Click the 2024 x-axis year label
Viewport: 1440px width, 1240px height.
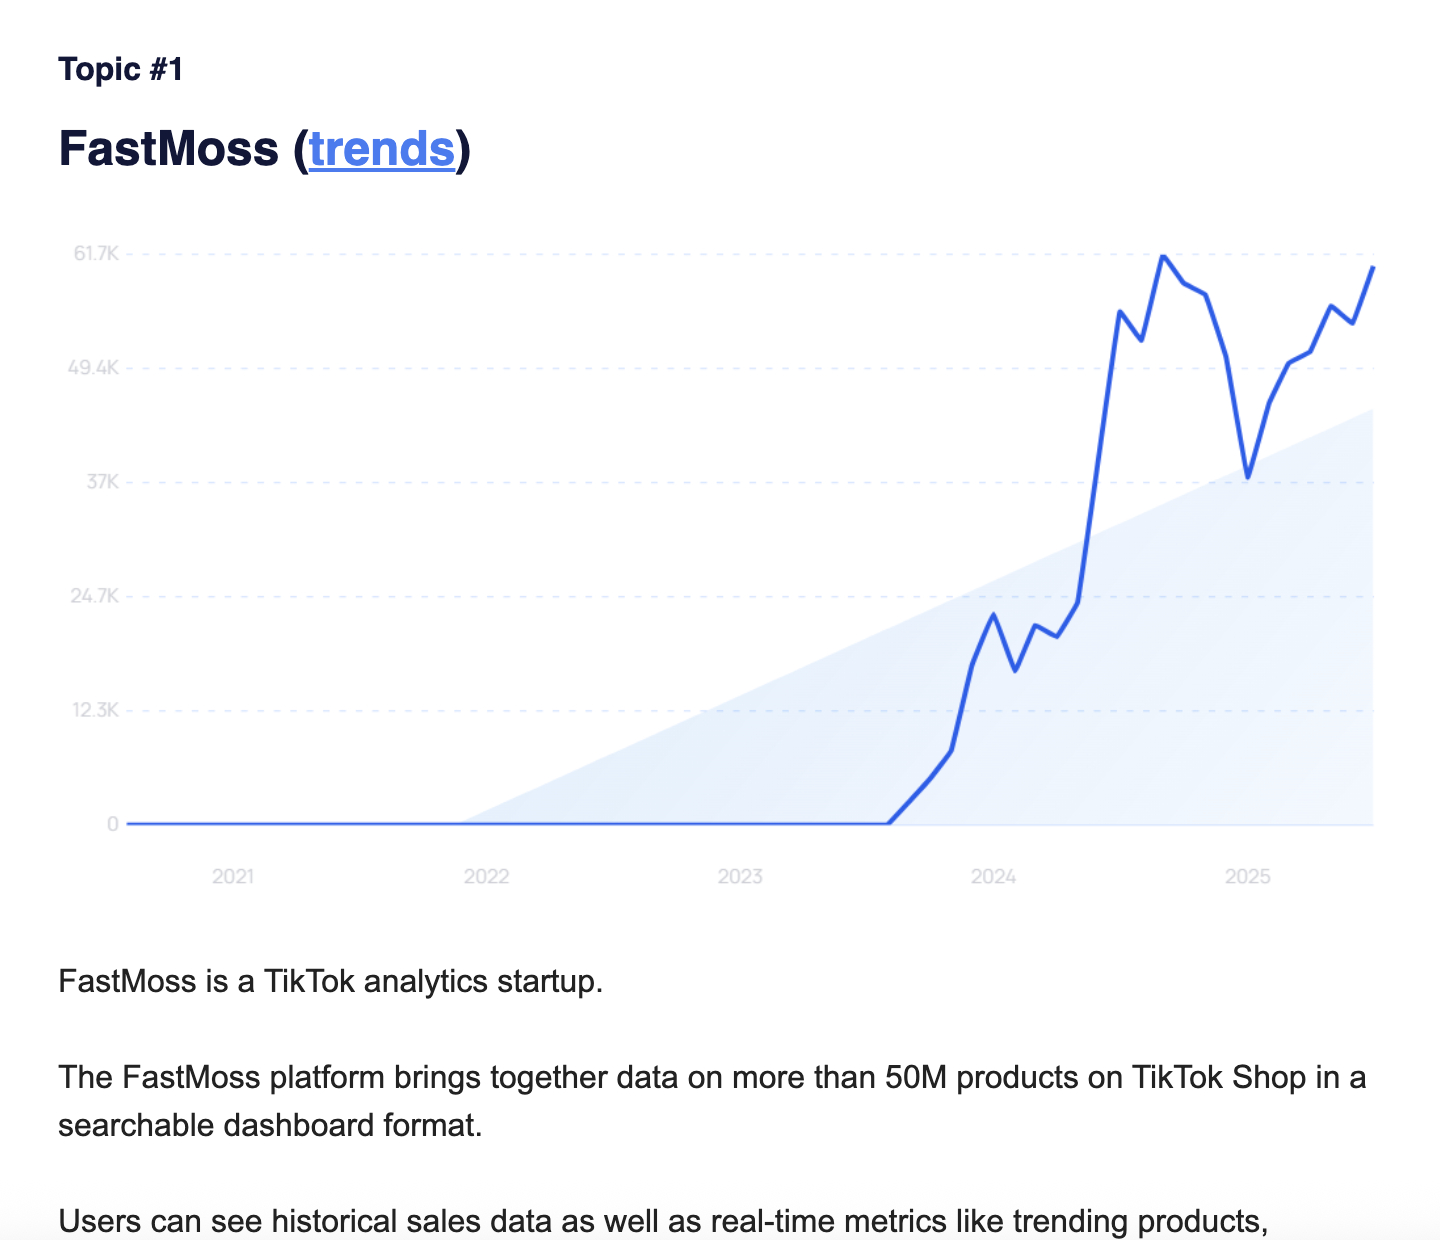point(993,877)
